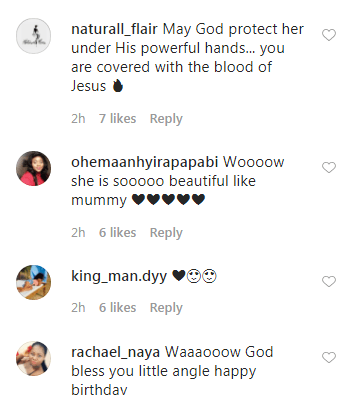Viewport: 362px width, 397px height.
Task: View 6 likes on ohemaanhyirapapabi comment
Action: [x=117, y=233]
